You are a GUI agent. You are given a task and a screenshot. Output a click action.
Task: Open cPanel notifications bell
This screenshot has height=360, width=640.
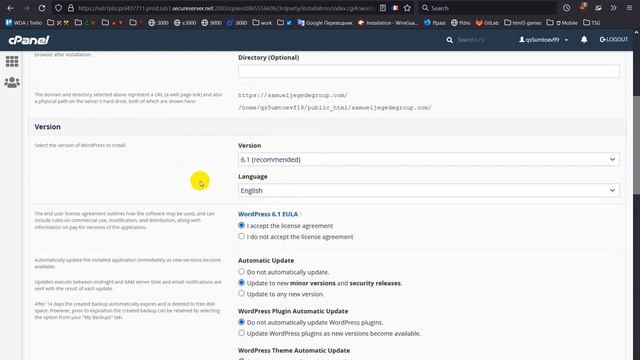tap(584, 40)
